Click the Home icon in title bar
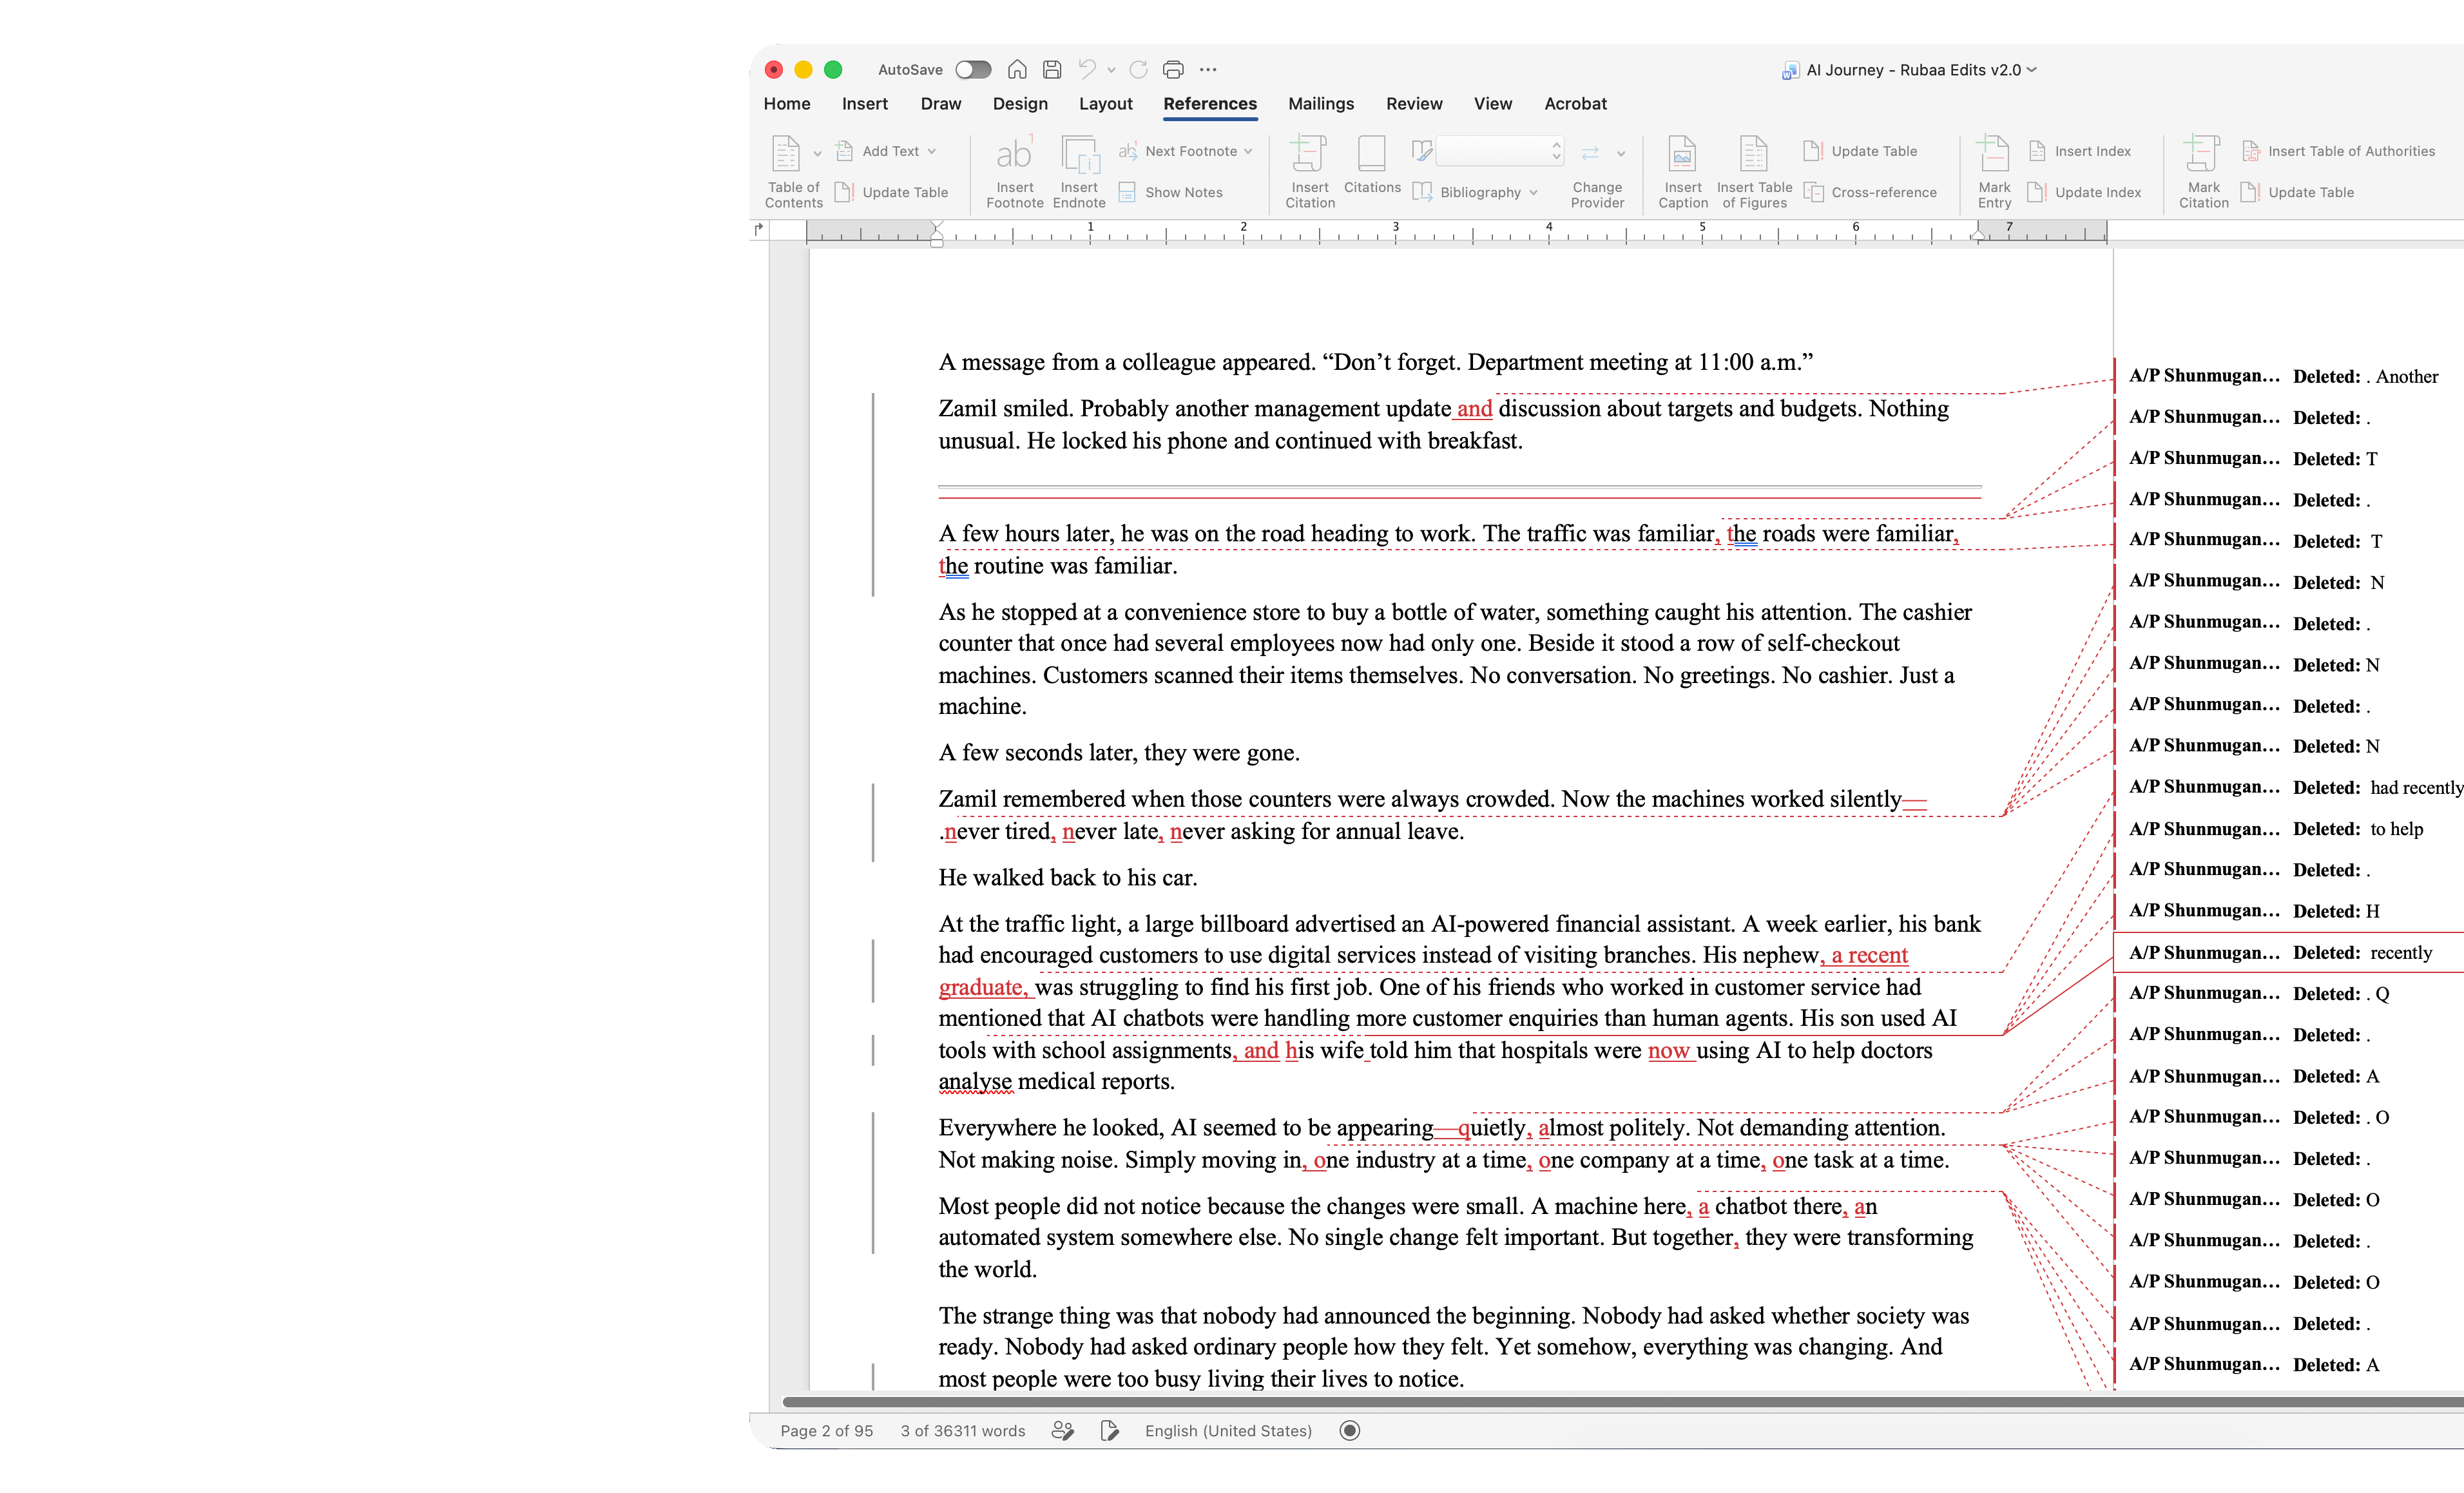2464x1493 pixels. pos(1017,69)
